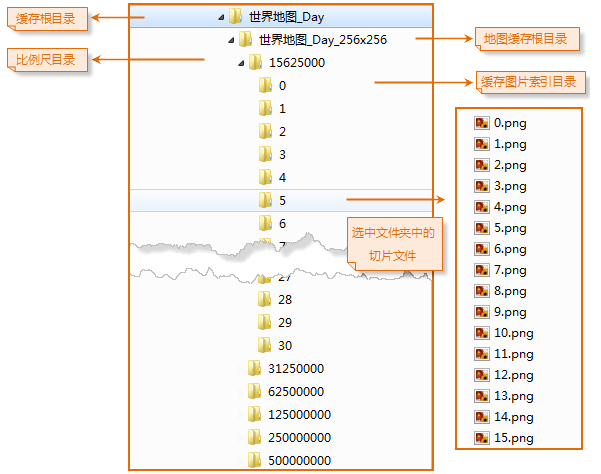
Task: Select the file name 7.png
Action: coord(510,271)
